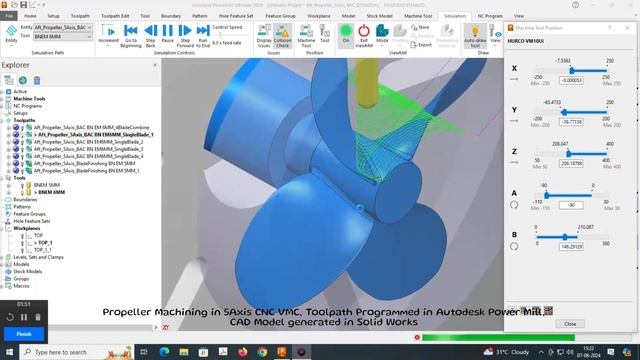The height and width of the screenshot is (360, 640).
Task: Pause the toolpath simulation in the ribbon
Action: [167, 33]
